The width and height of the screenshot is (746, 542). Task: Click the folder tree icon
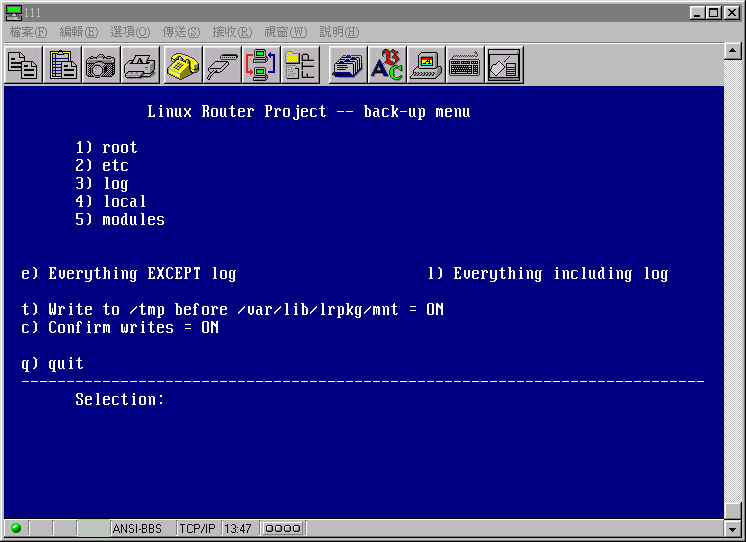[x=300, y=65]
